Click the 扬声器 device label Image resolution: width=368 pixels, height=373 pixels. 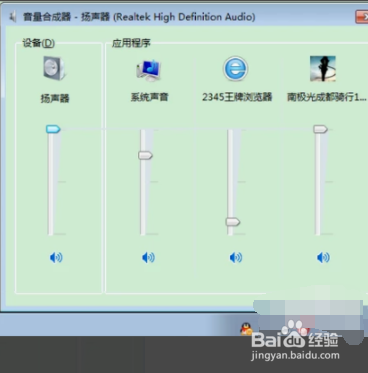(x=55, y=98)
